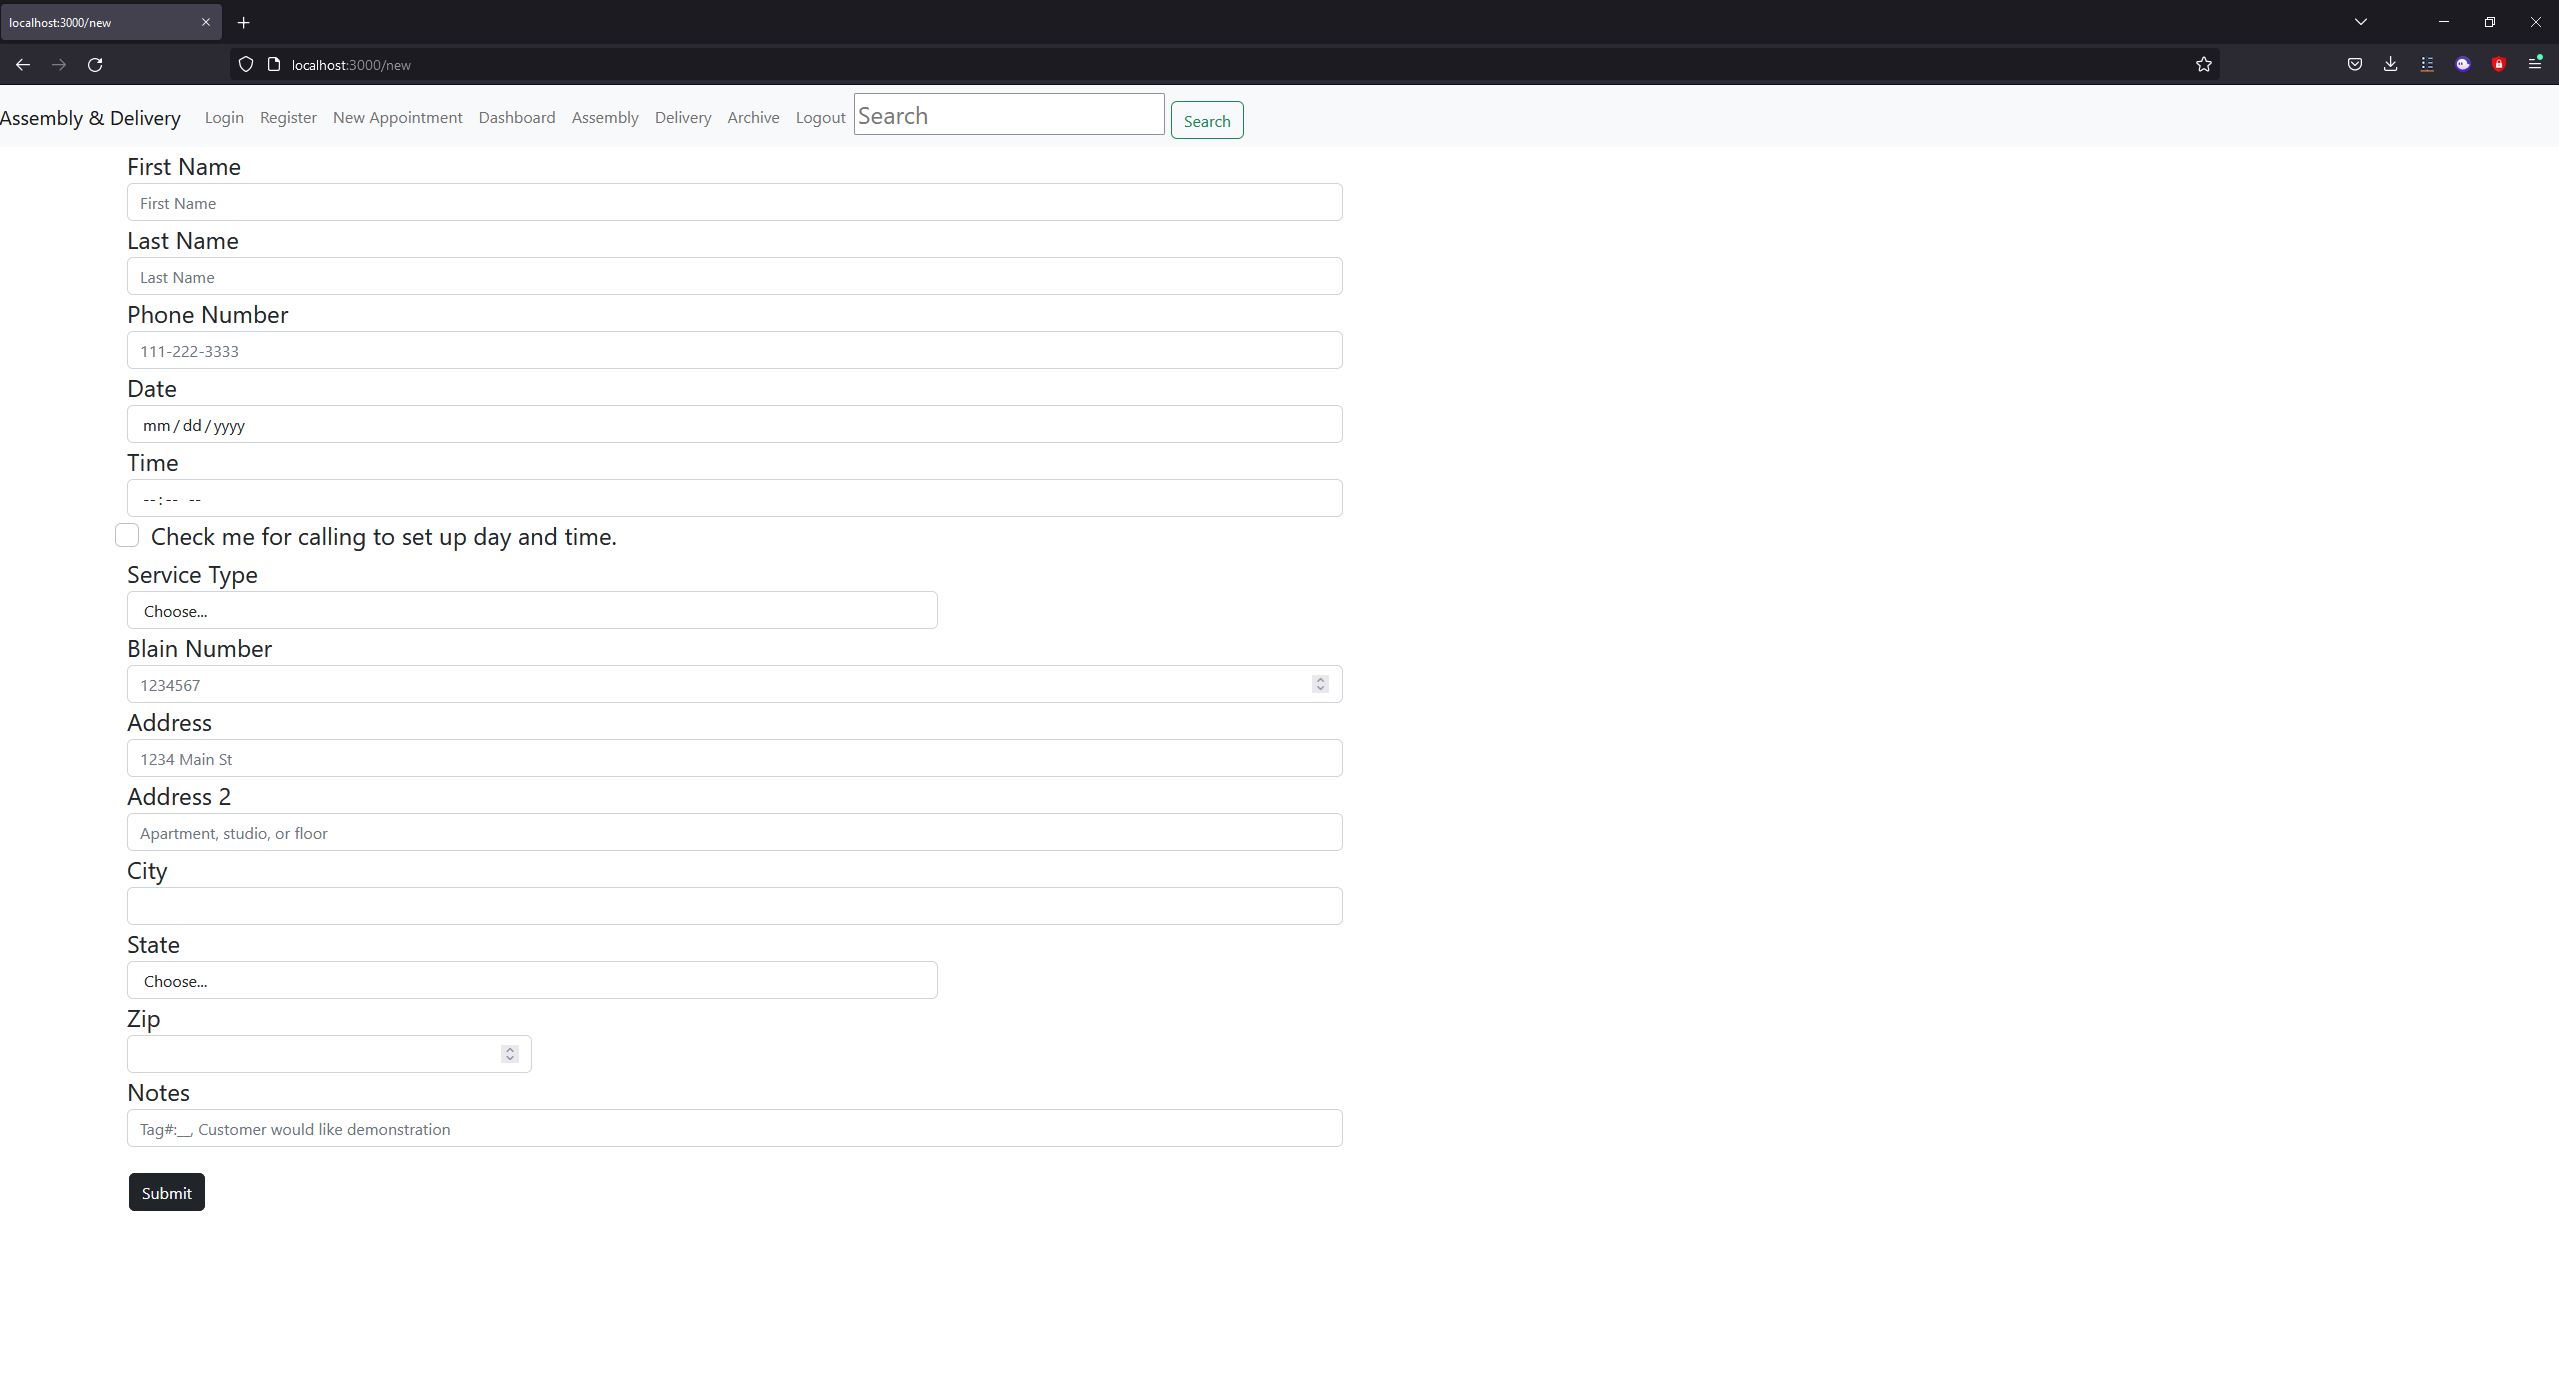Viewport: 2559px width, 1400px height.
Task: Open the tracking protection shield icon
Action: click(x=246, y=64)
